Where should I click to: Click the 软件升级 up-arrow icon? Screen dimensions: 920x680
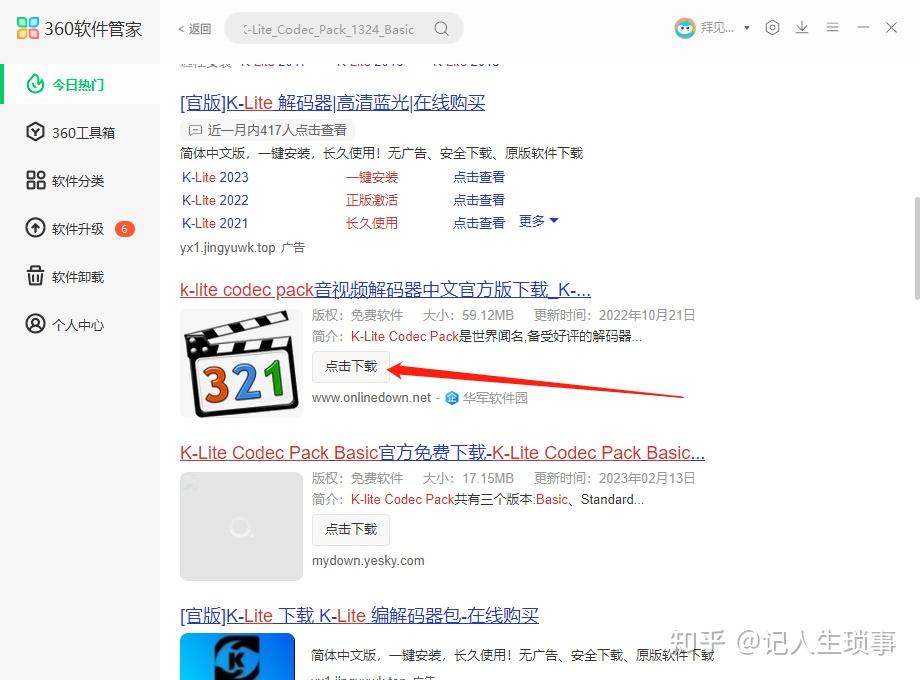35,228
